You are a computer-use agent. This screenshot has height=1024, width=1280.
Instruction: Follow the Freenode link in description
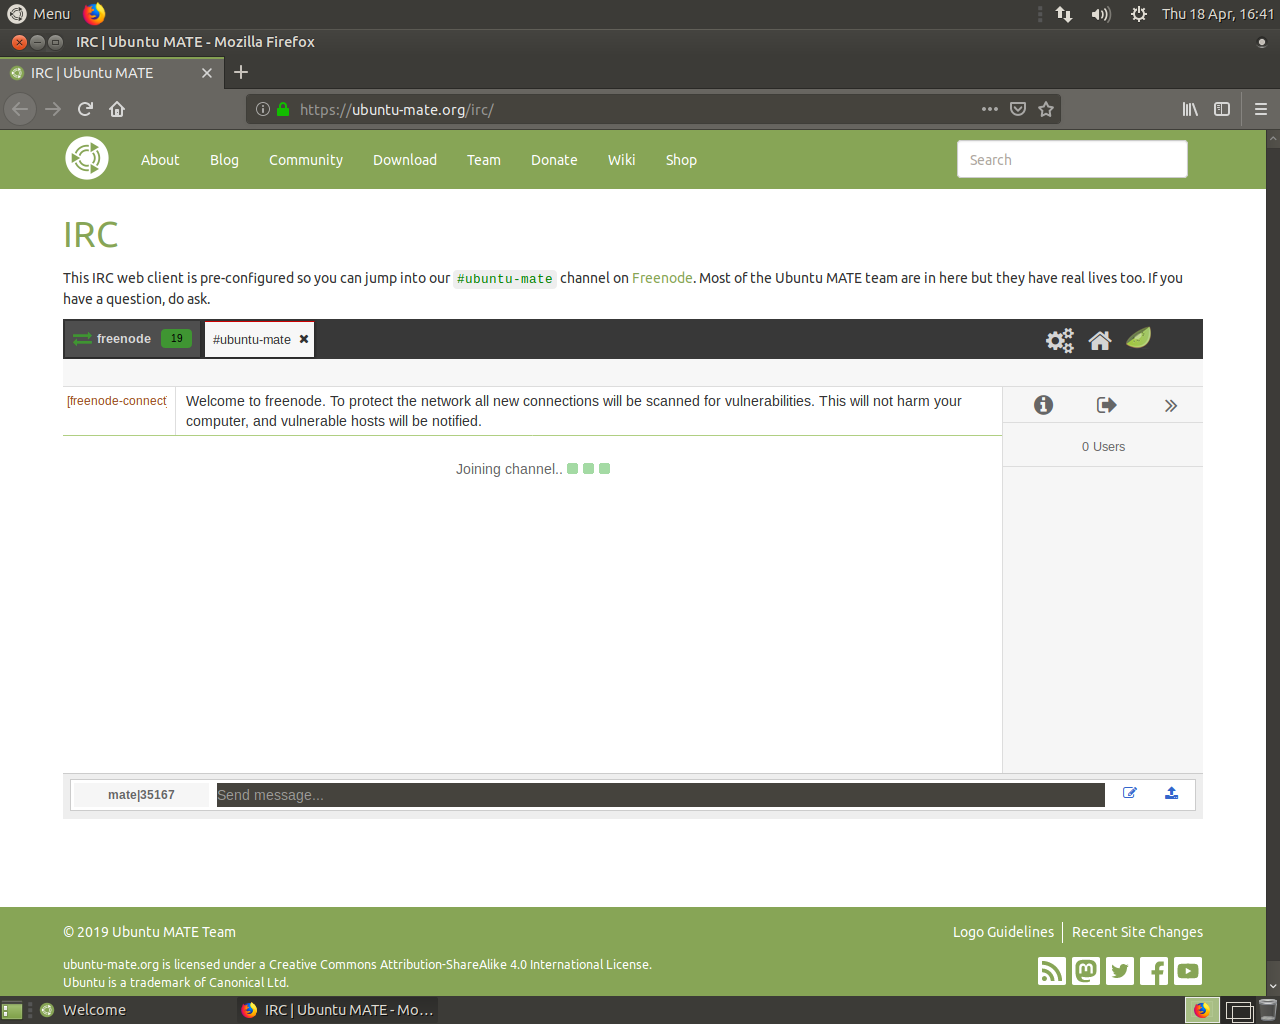662,278
